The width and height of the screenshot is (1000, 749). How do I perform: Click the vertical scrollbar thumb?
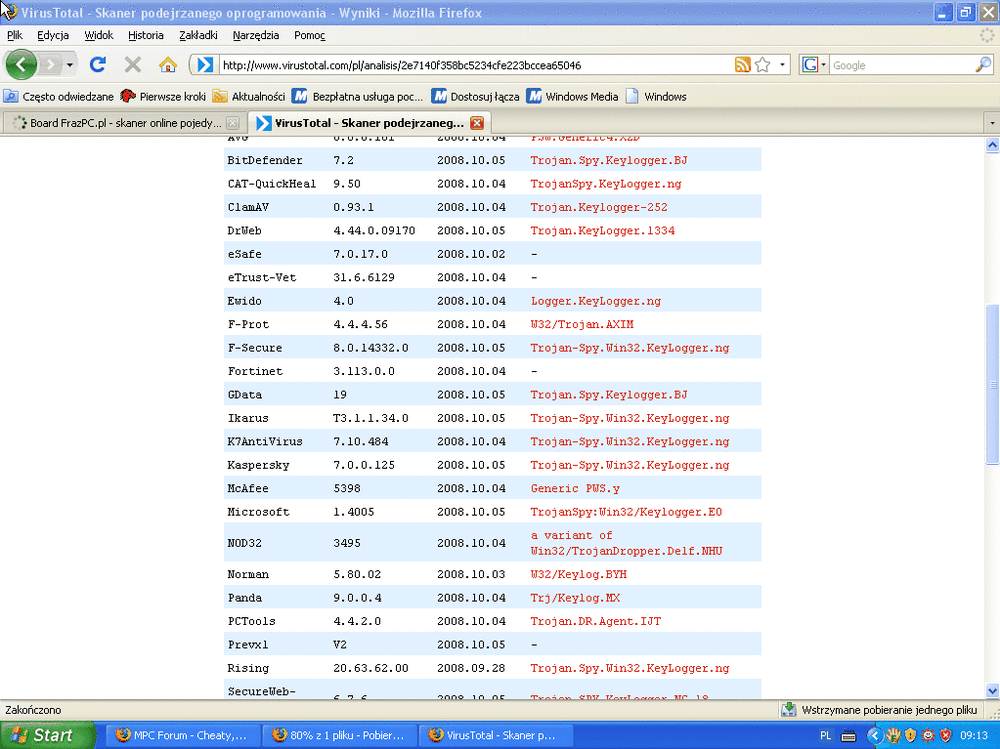pyautogui.click(x=992, y=384)
